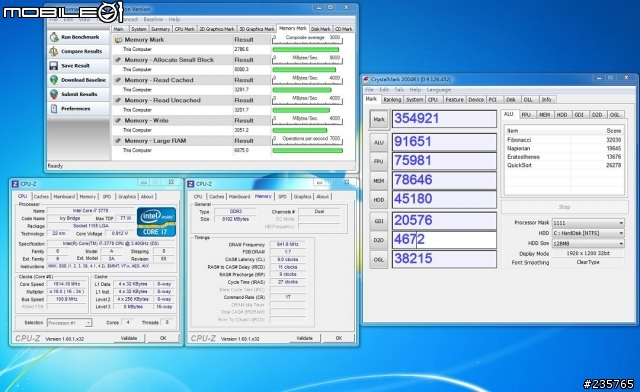The image size is (640, 392).
Task: Click the Memory - Allocate Small Block icon
Action: (x=118, y=60)
